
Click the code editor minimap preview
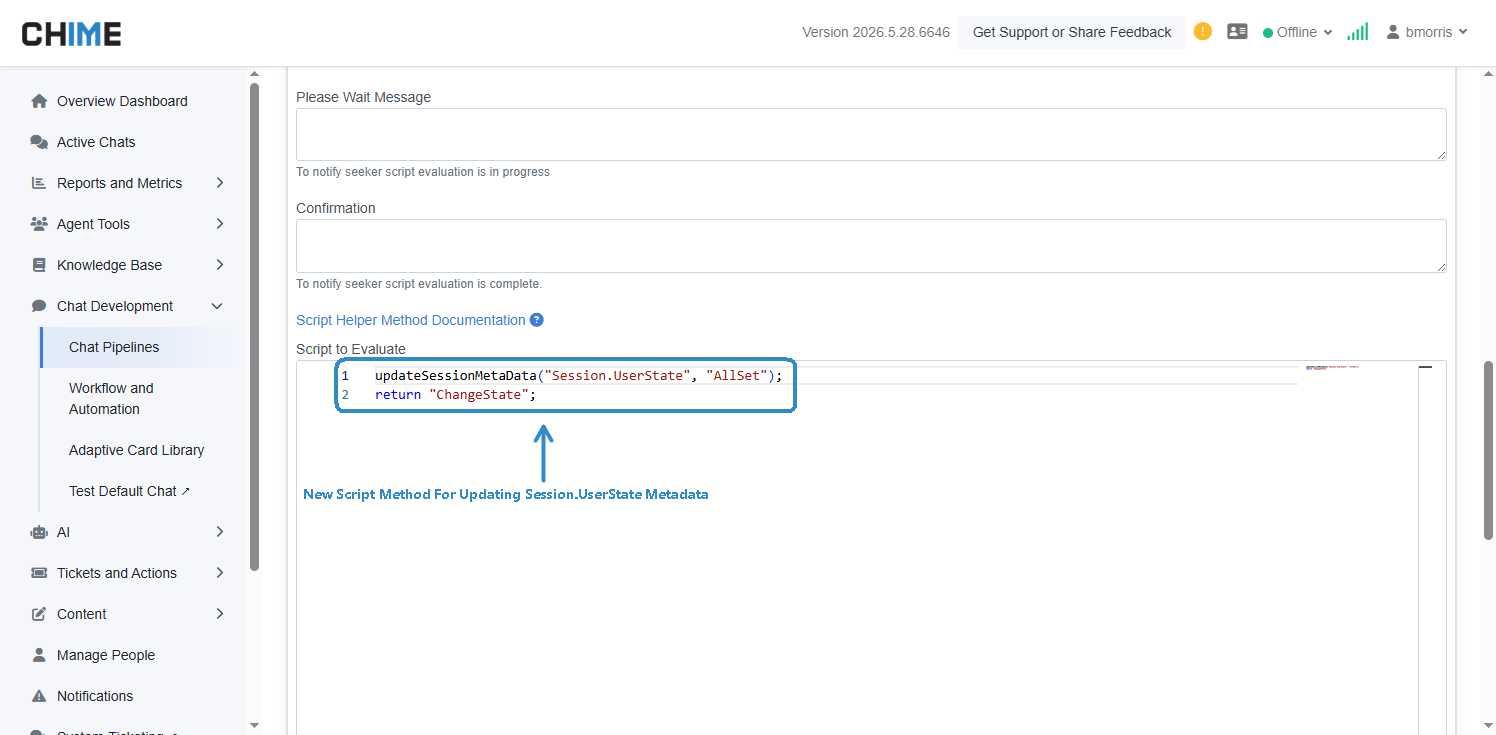[1333, 368]
